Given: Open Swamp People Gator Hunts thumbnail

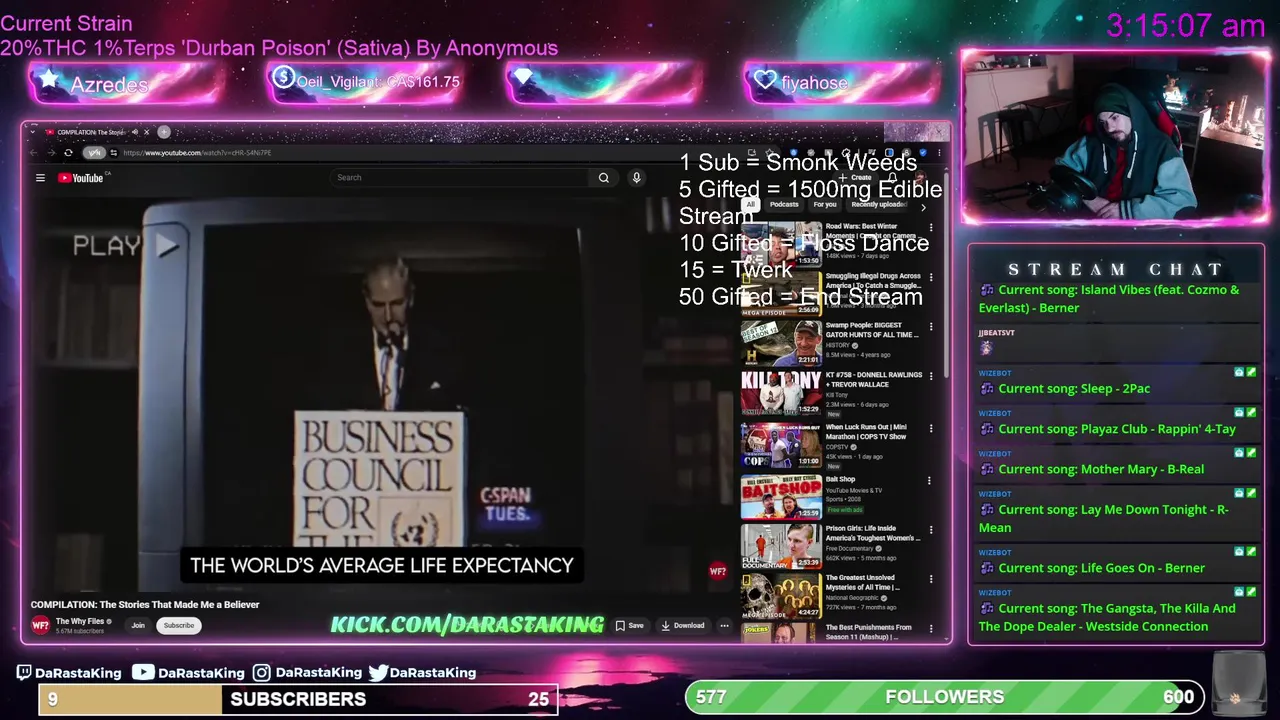Looking at the screenshot, I should [781, 343].
